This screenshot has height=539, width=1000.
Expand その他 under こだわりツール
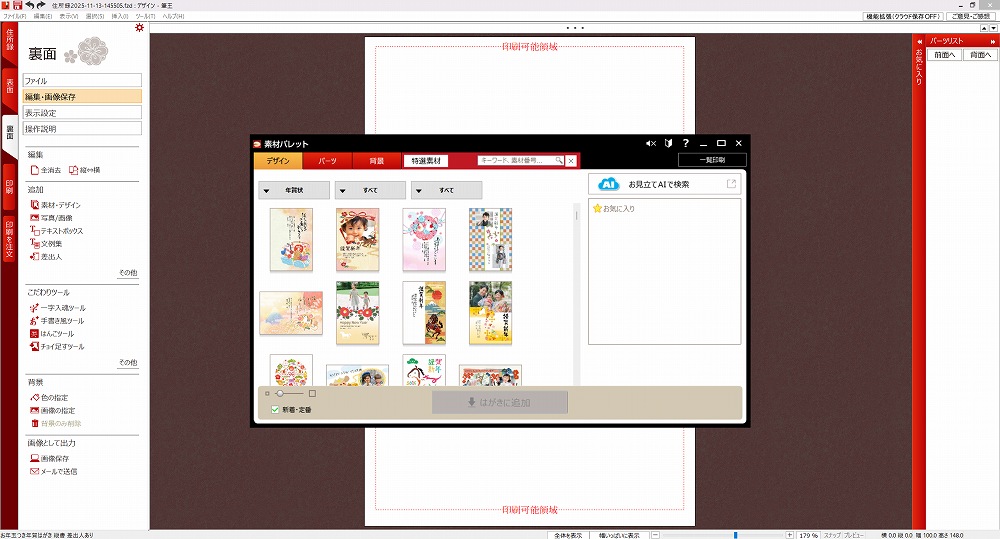pyautogui.click(x=128, y=362)
